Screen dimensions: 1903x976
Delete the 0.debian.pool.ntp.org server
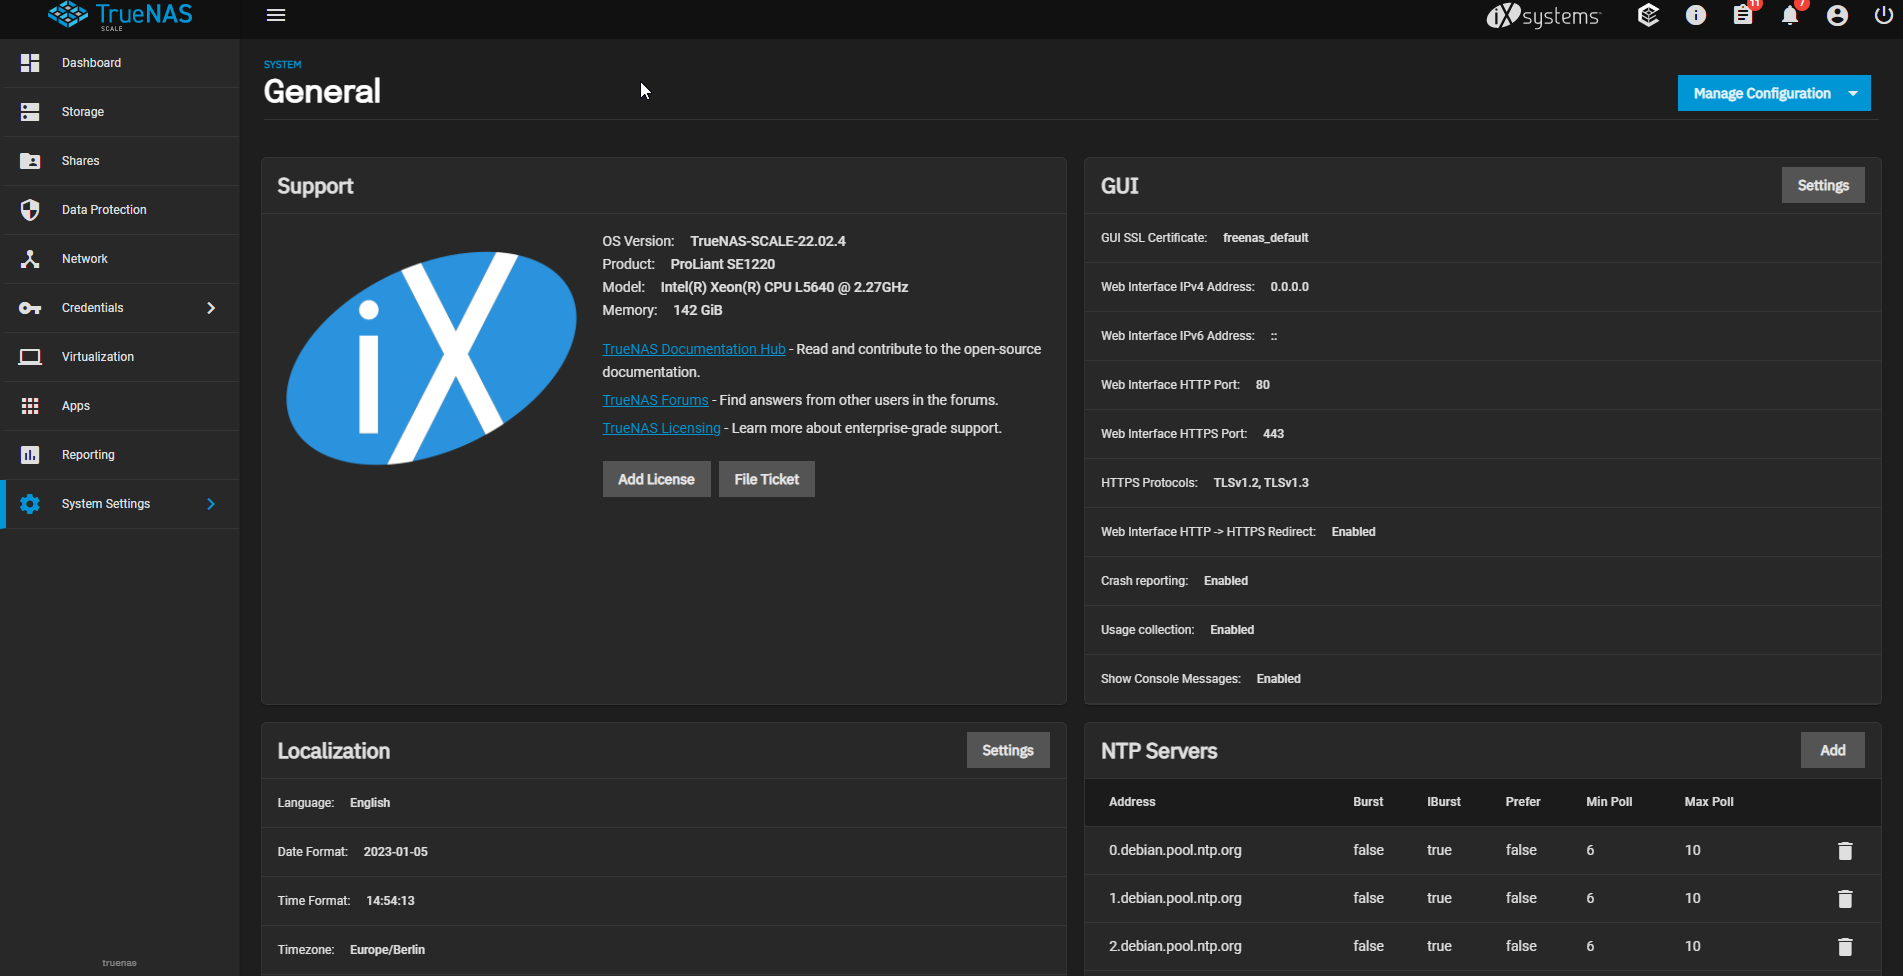(1845, 851)
